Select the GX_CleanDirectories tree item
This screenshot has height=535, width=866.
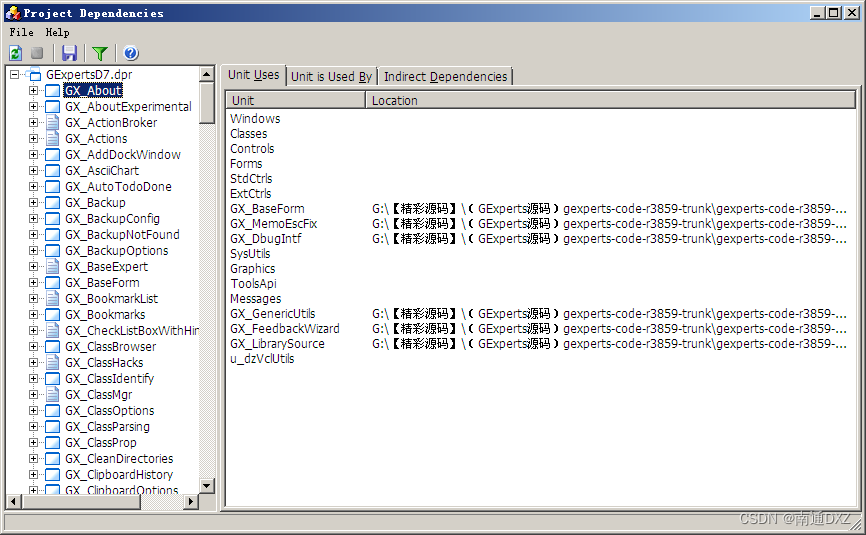[119, 459]
